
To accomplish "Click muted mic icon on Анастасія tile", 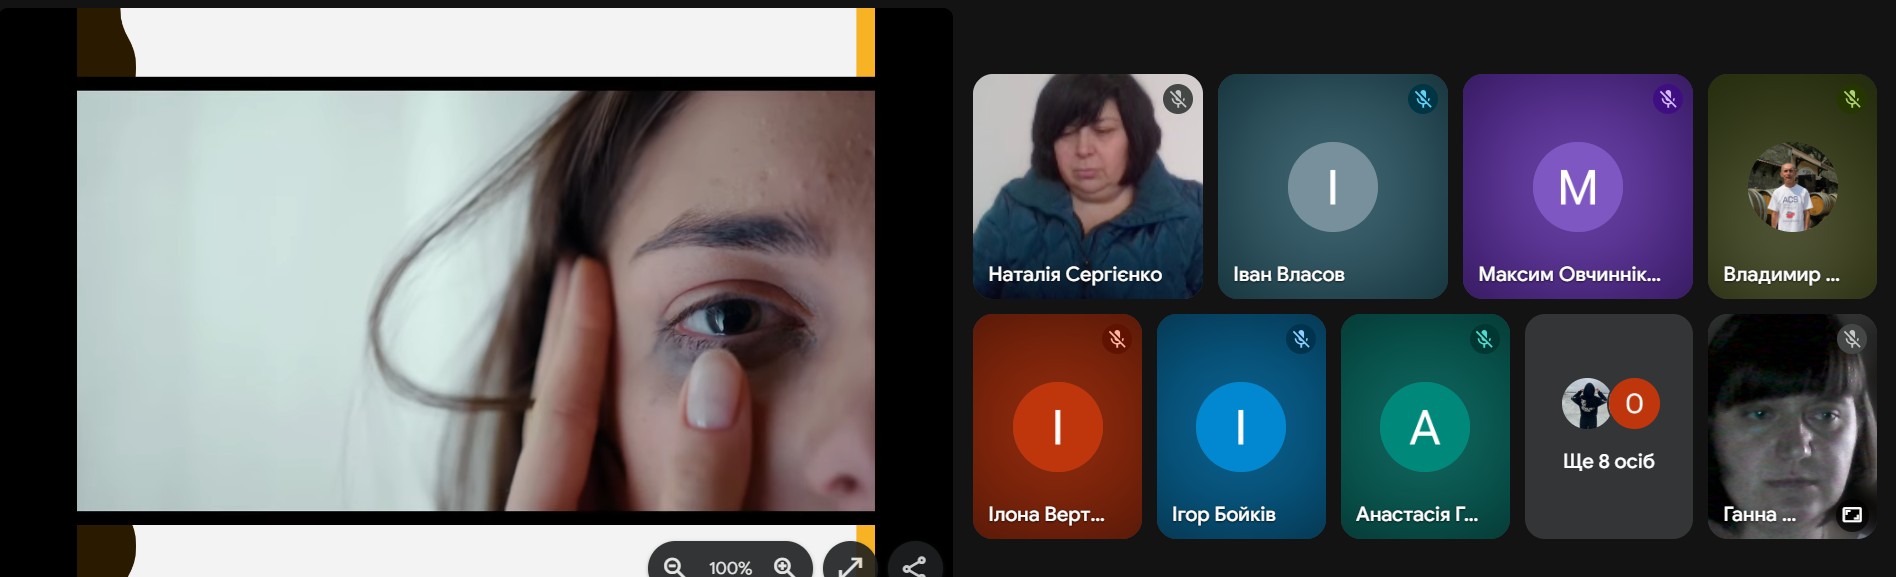I will point(1485,339).
